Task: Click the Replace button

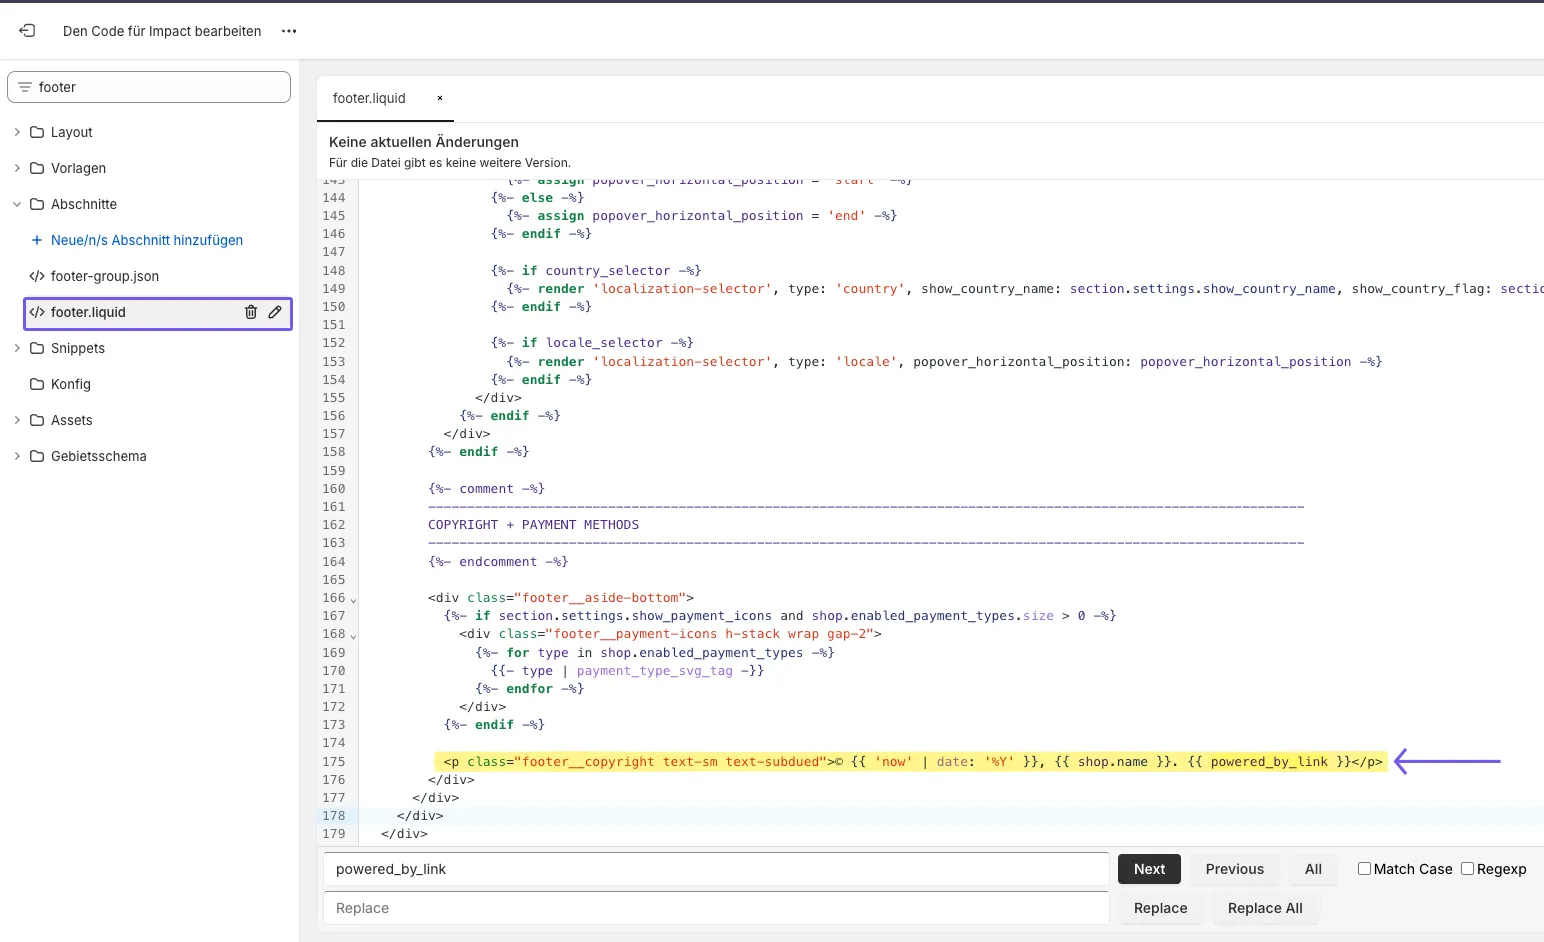Action: click(1160, 908)
